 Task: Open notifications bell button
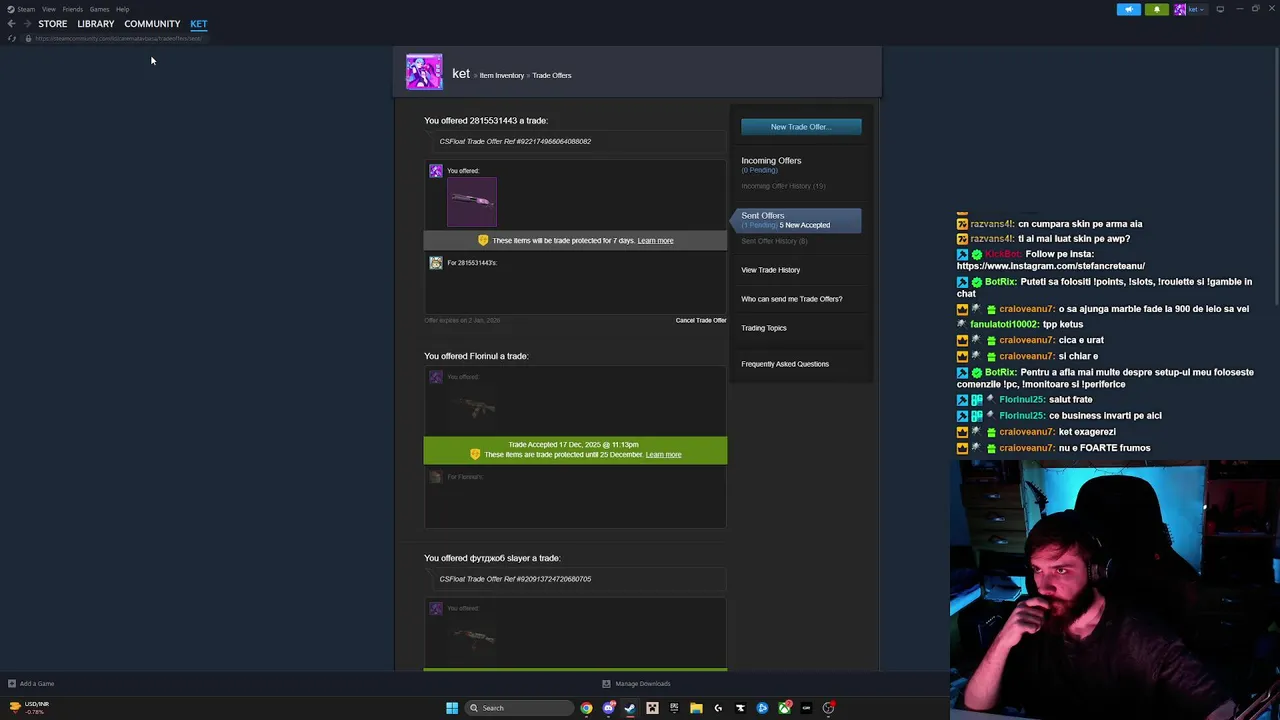(1156, 9)
